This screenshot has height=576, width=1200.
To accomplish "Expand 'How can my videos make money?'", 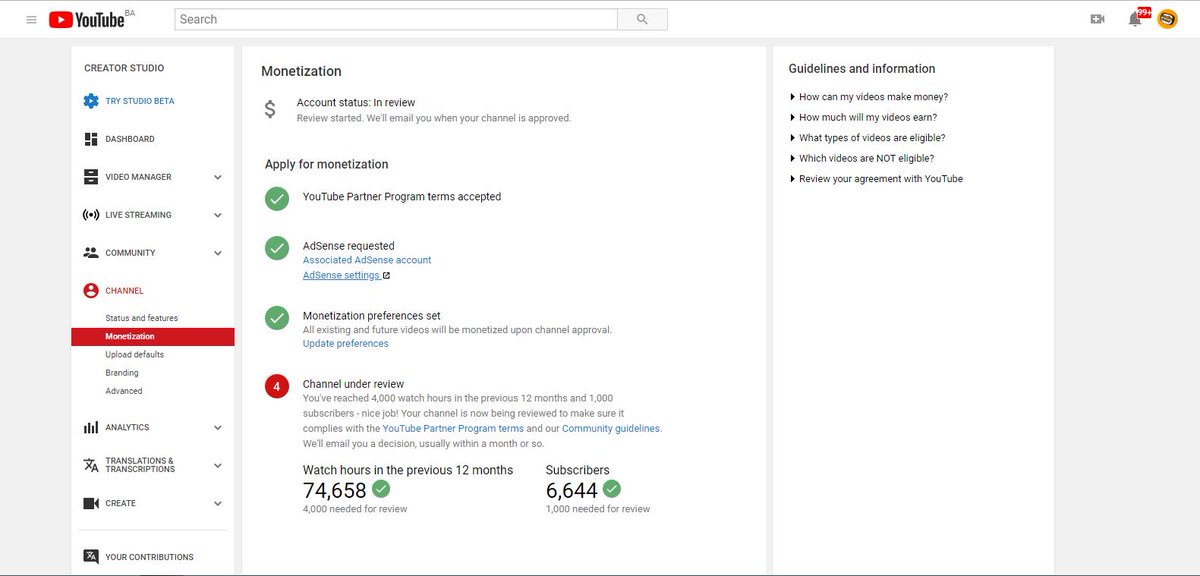I will pyautogui.click(x=868, y=97).
